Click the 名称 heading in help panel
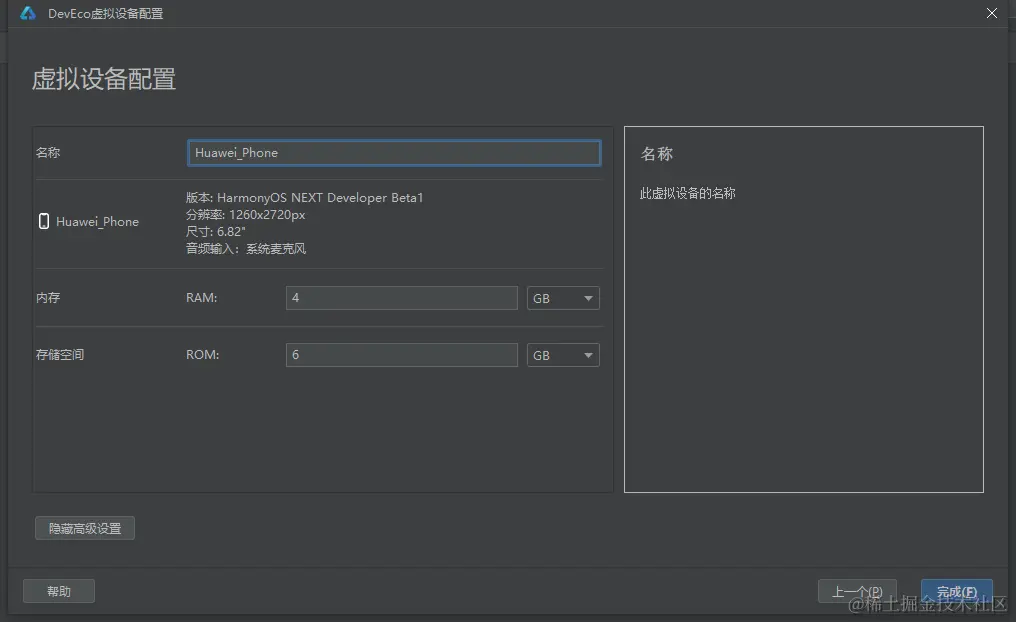Viewport: 1016px width, 622px height. coord(656,154)
